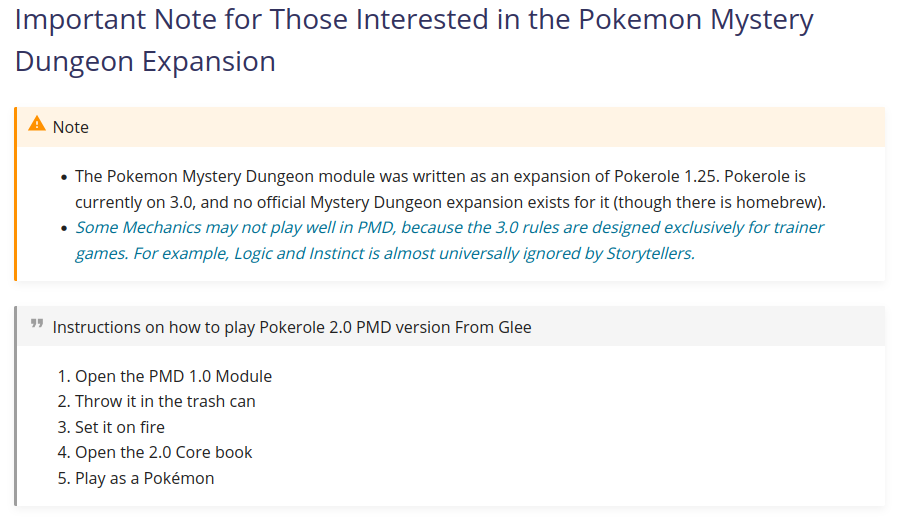Select the "Dungeon Expansion" heading line
This screenshot has width=903, height=528.
[145, 61]
